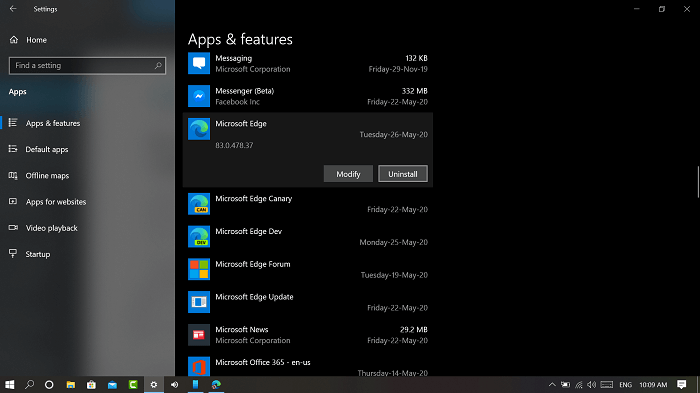Click the network tray icon
The width and height of the screenshot is (700, 393).
[x=579, y=385]
